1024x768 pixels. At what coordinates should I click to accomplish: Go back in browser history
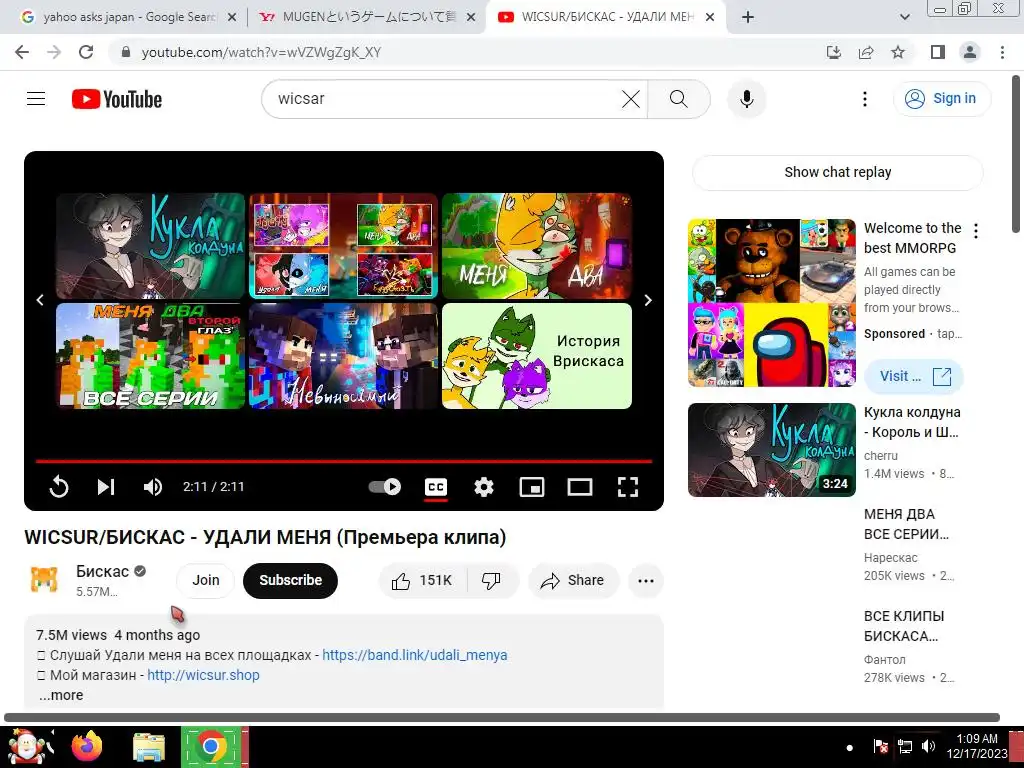pos(22,52)
